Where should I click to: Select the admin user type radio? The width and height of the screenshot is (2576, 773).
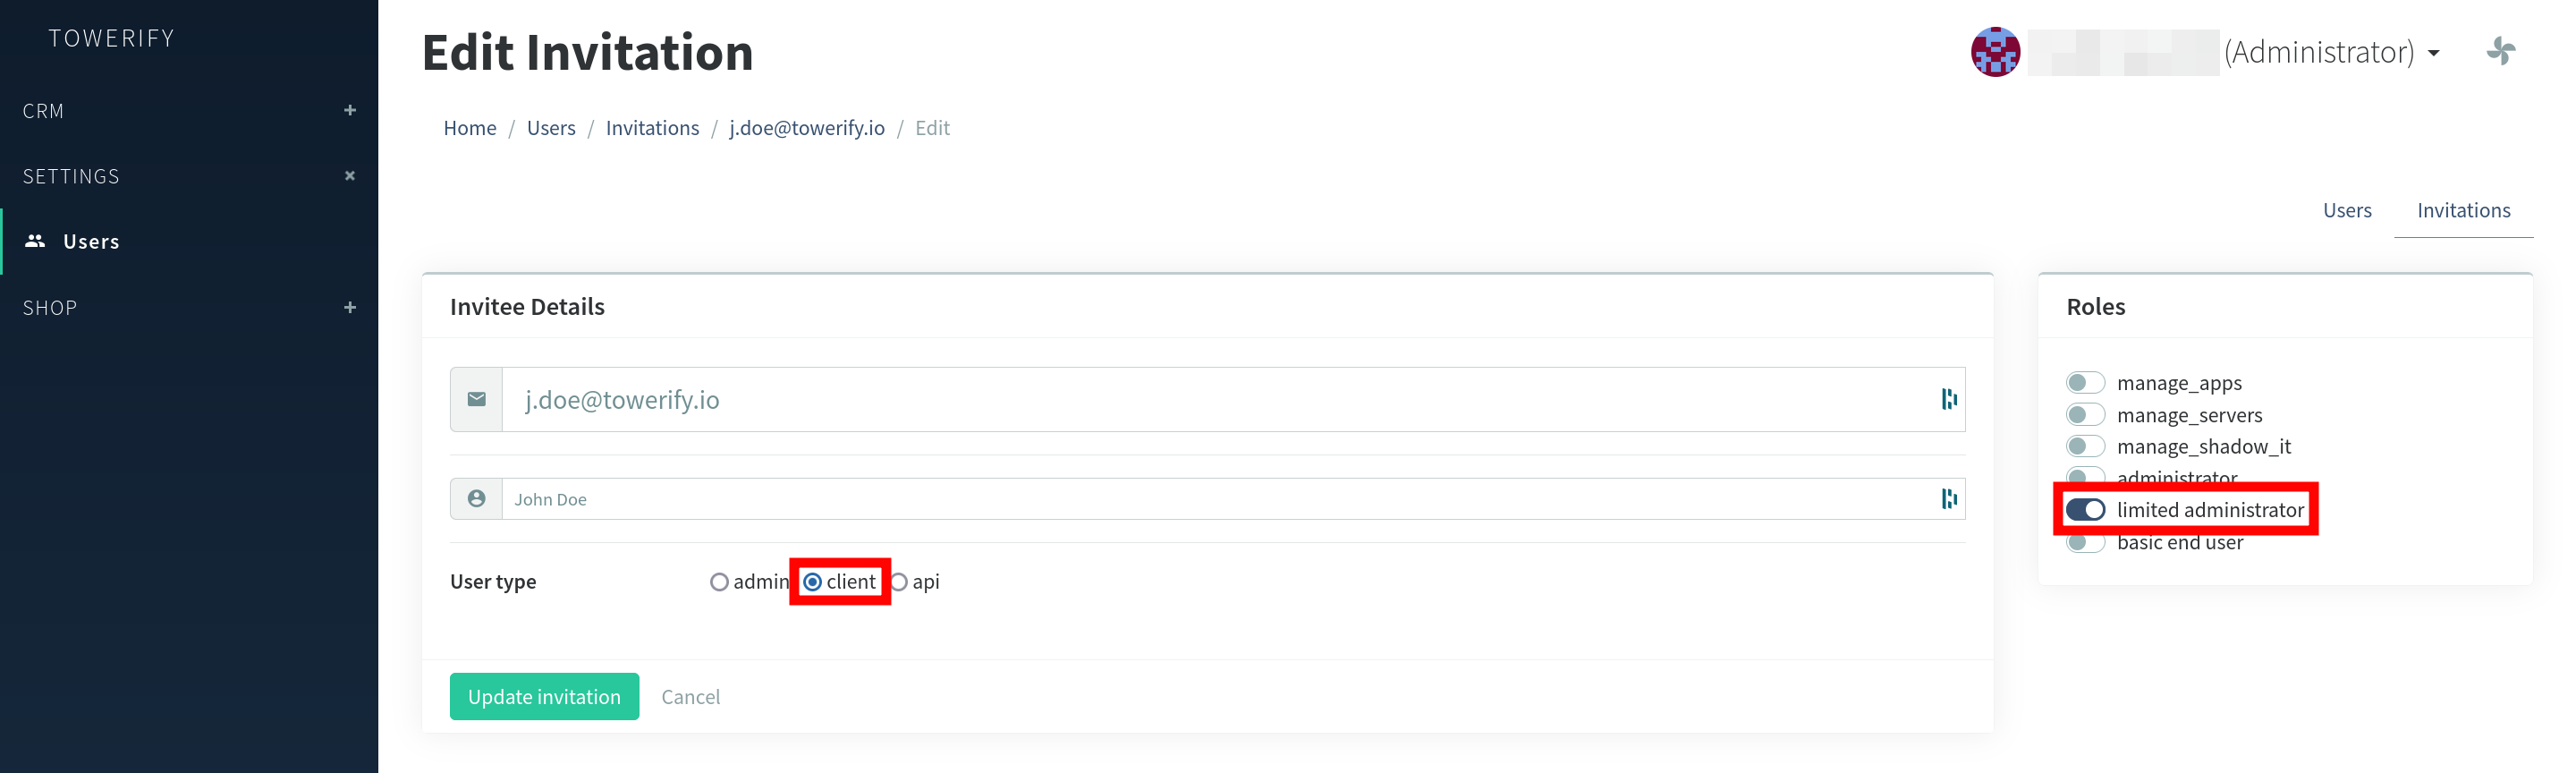click(719, 582)
